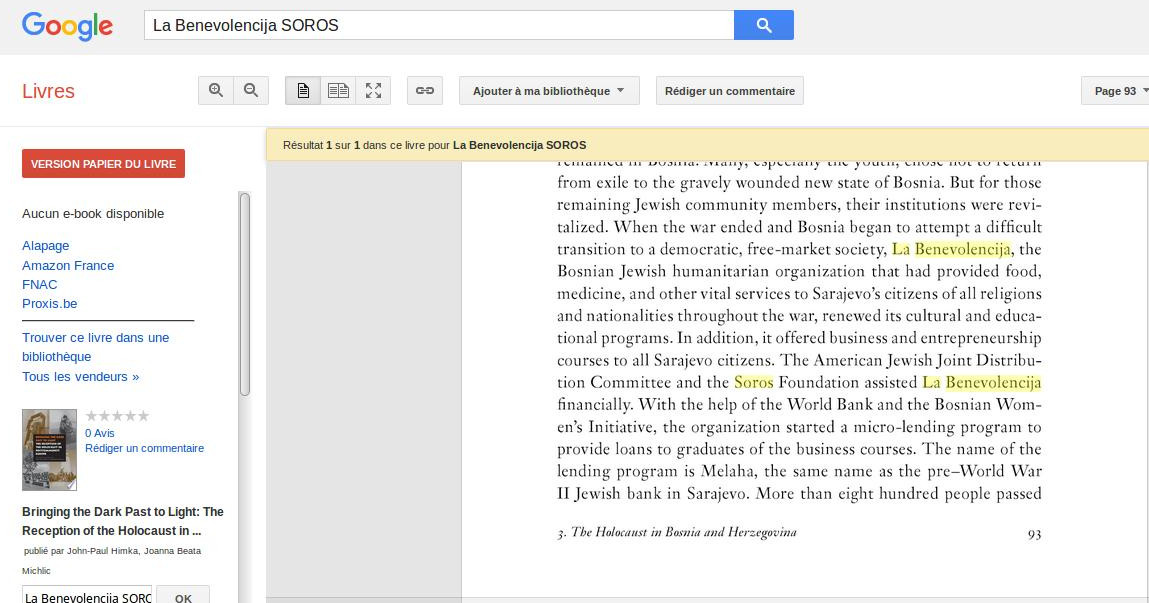Screen dimensions: 1149x603
Task: Open the FNAC seller link
Action: (x=40, y=284)
